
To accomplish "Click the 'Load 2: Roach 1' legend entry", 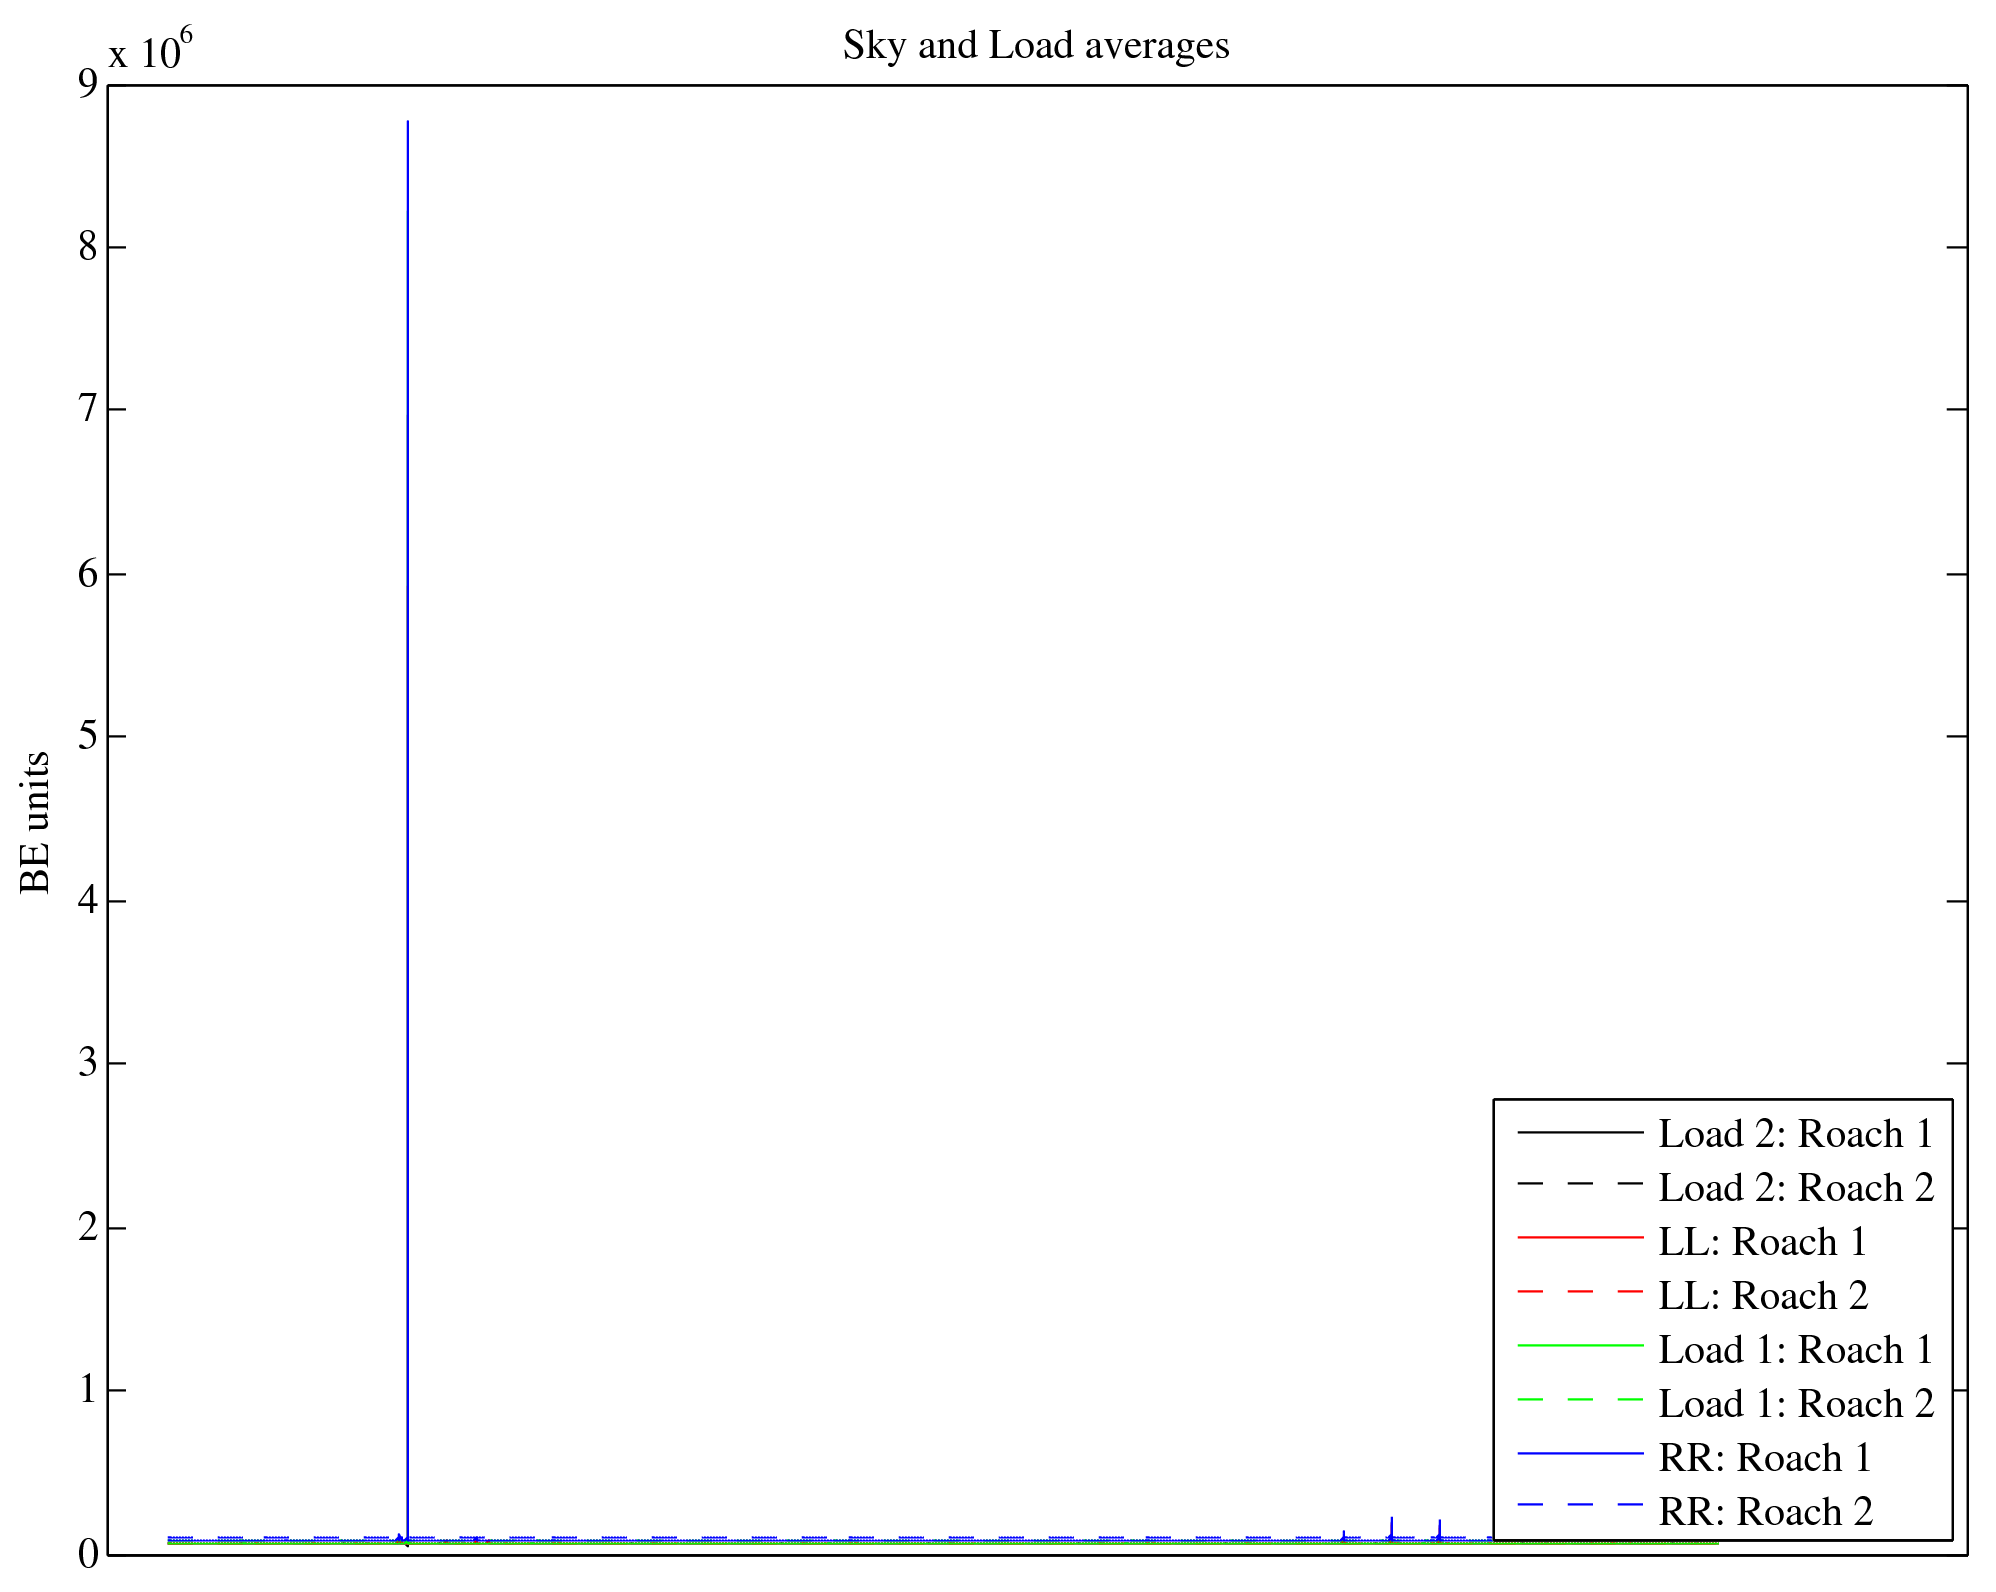I will (x=1795, y=1134).
